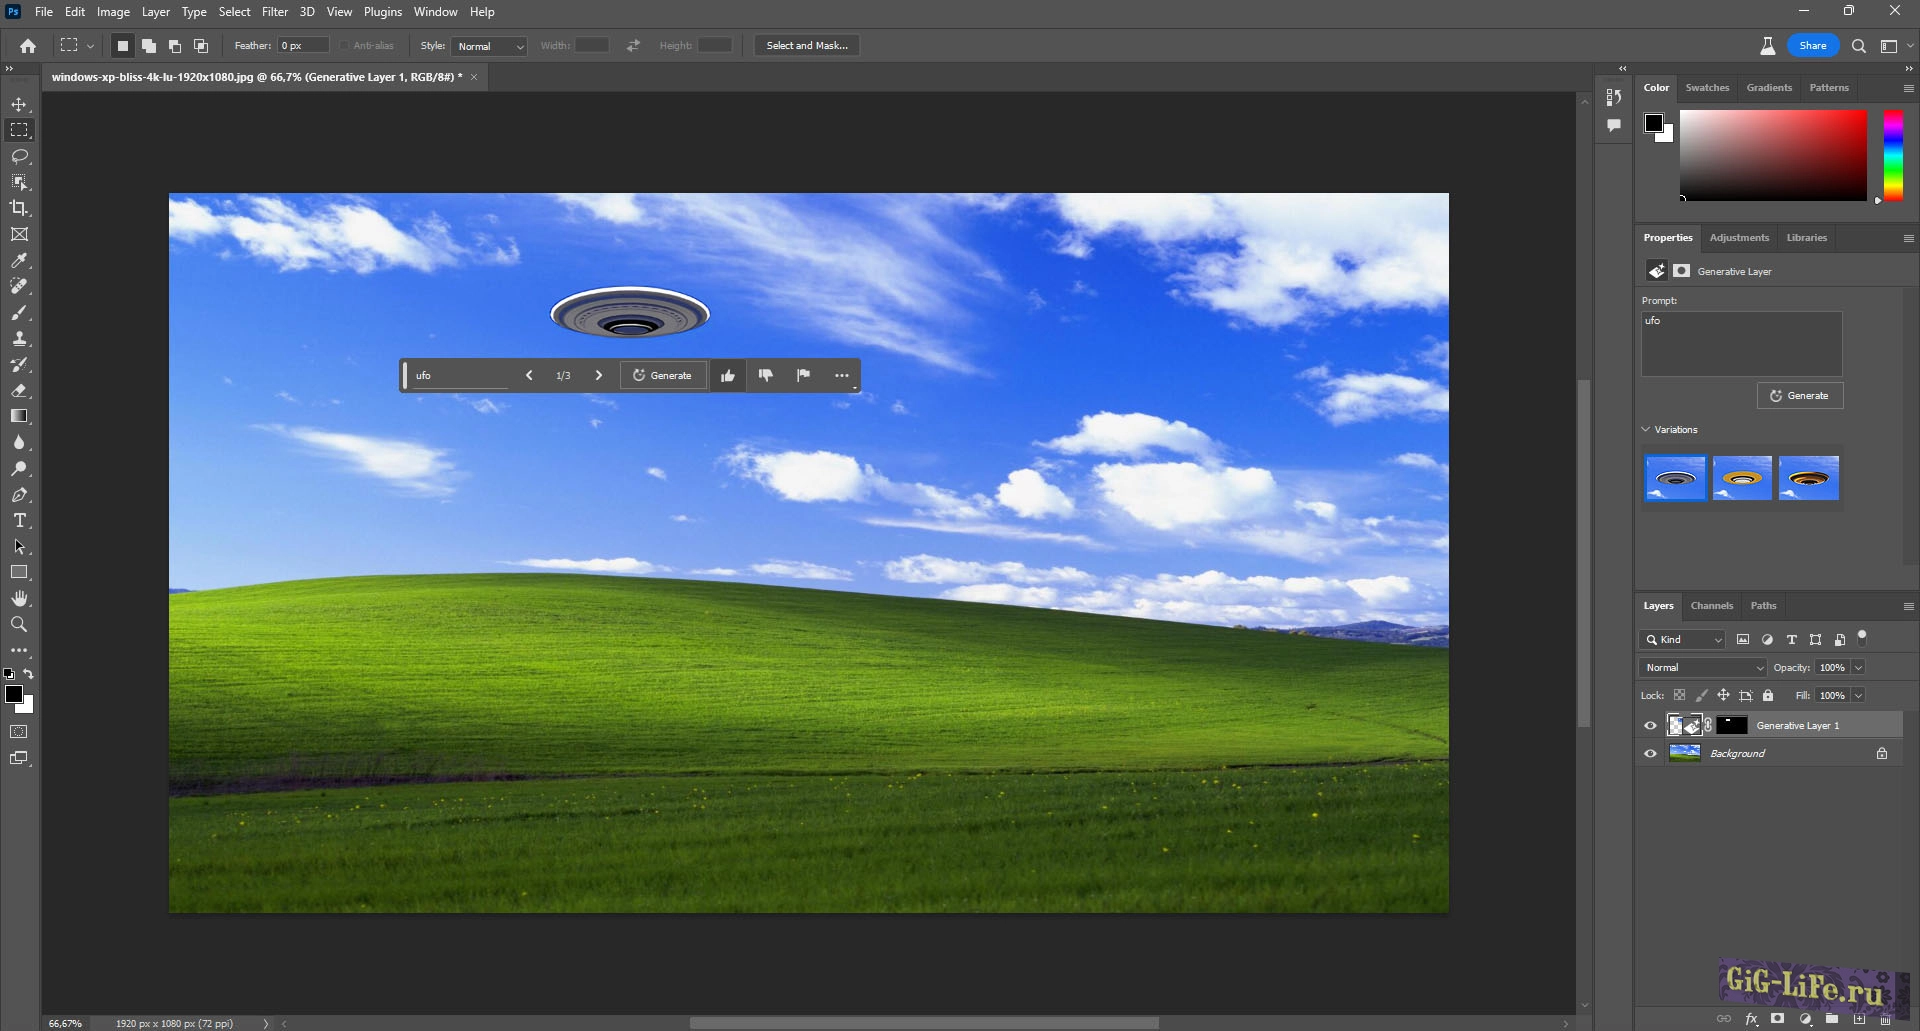Select the Crop tool
The height and width of the screenshot is (1031, 1920).
[x=19, y=208]
